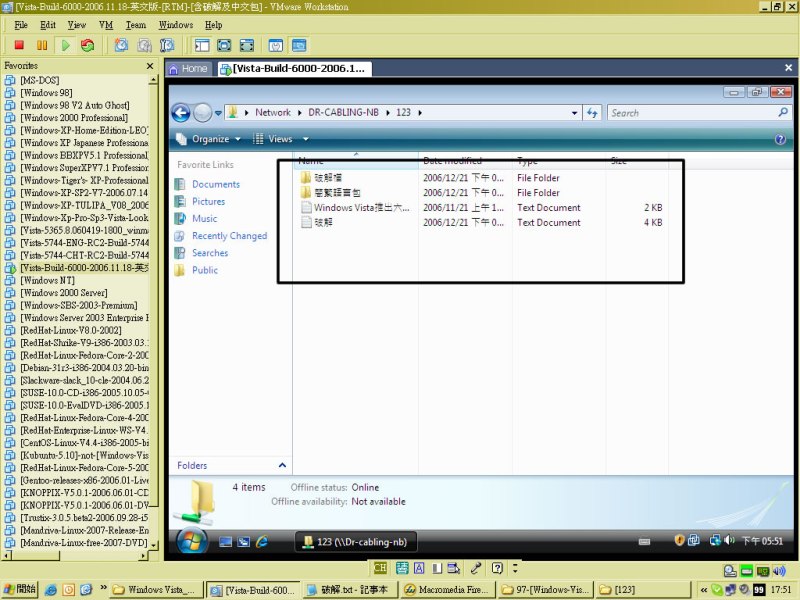Click the Refresh button beside address bar

pyautogui.click(x=592, y=113)
